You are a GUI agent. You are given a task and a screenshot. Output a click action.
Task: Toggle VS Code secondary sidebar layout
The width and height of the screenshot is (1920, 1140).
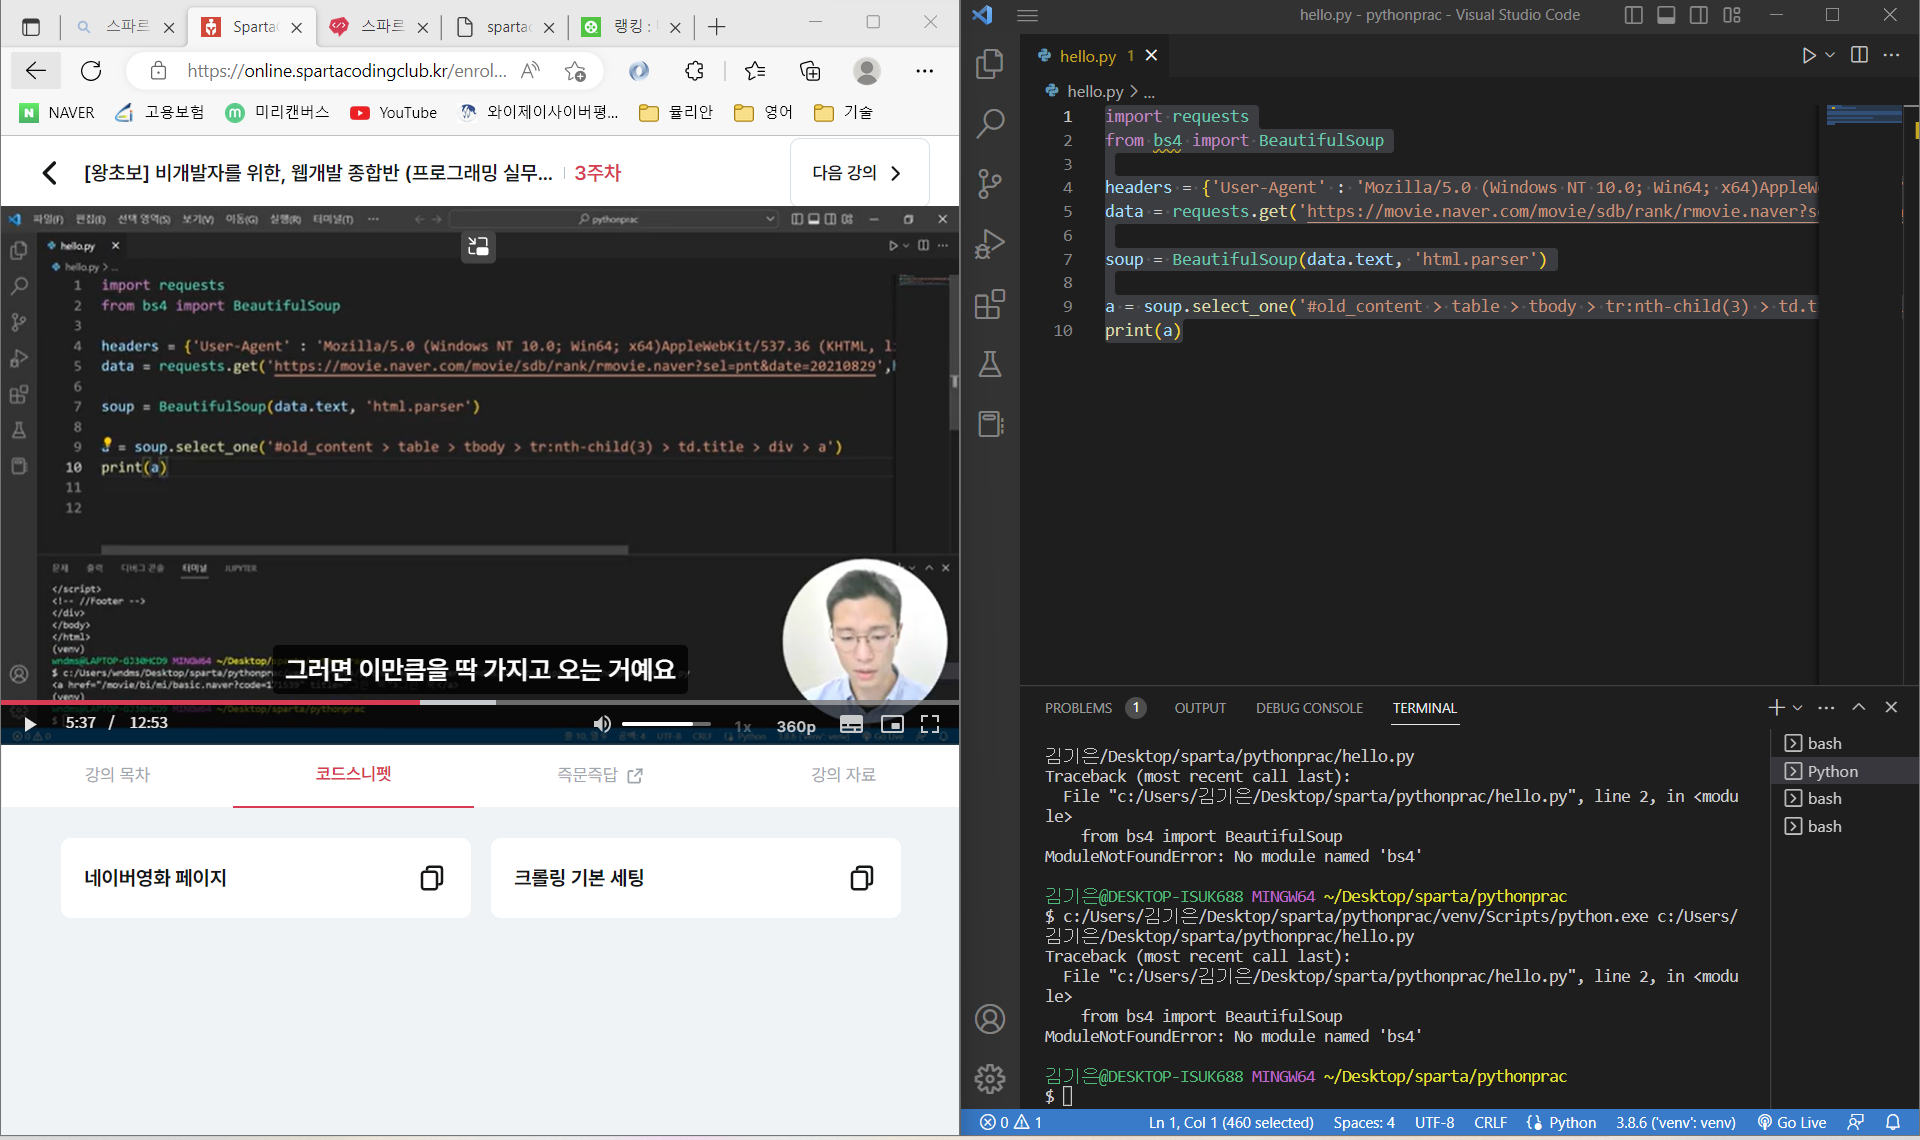pos(1698,15)
